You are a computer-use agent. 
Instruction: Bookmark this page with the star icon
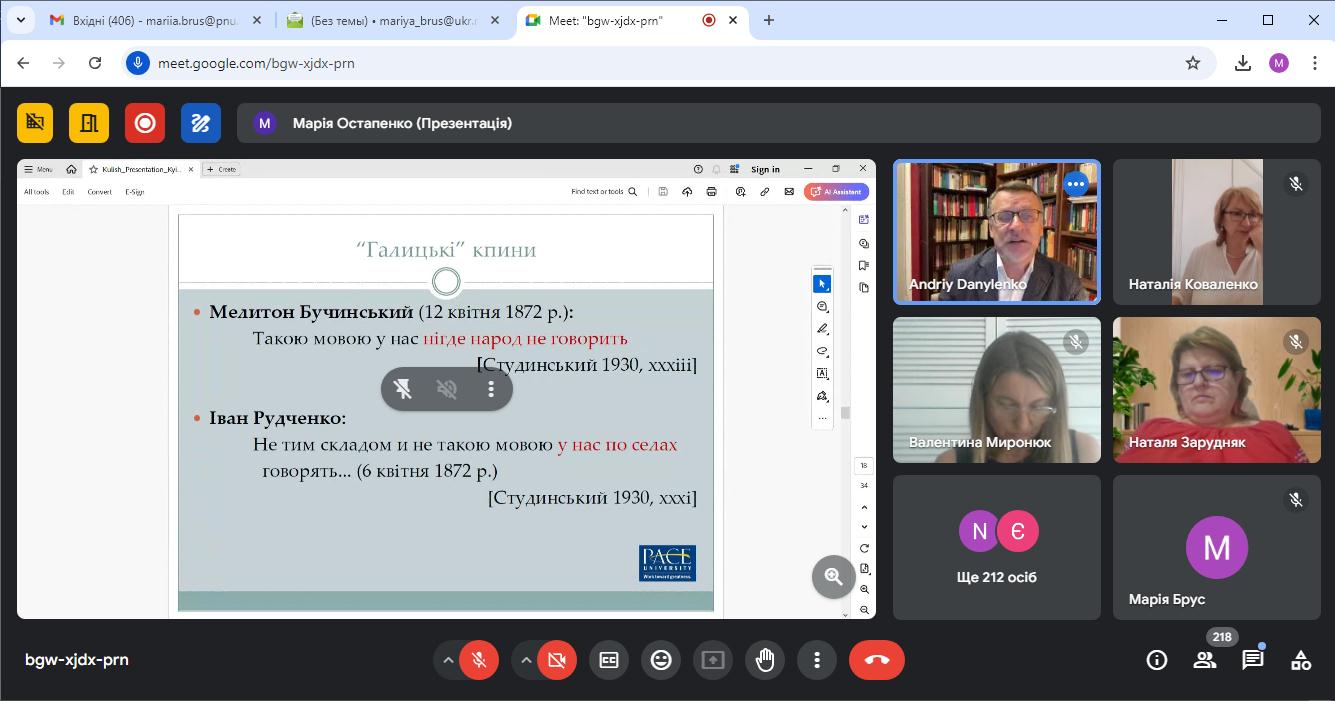[1192, 63]
